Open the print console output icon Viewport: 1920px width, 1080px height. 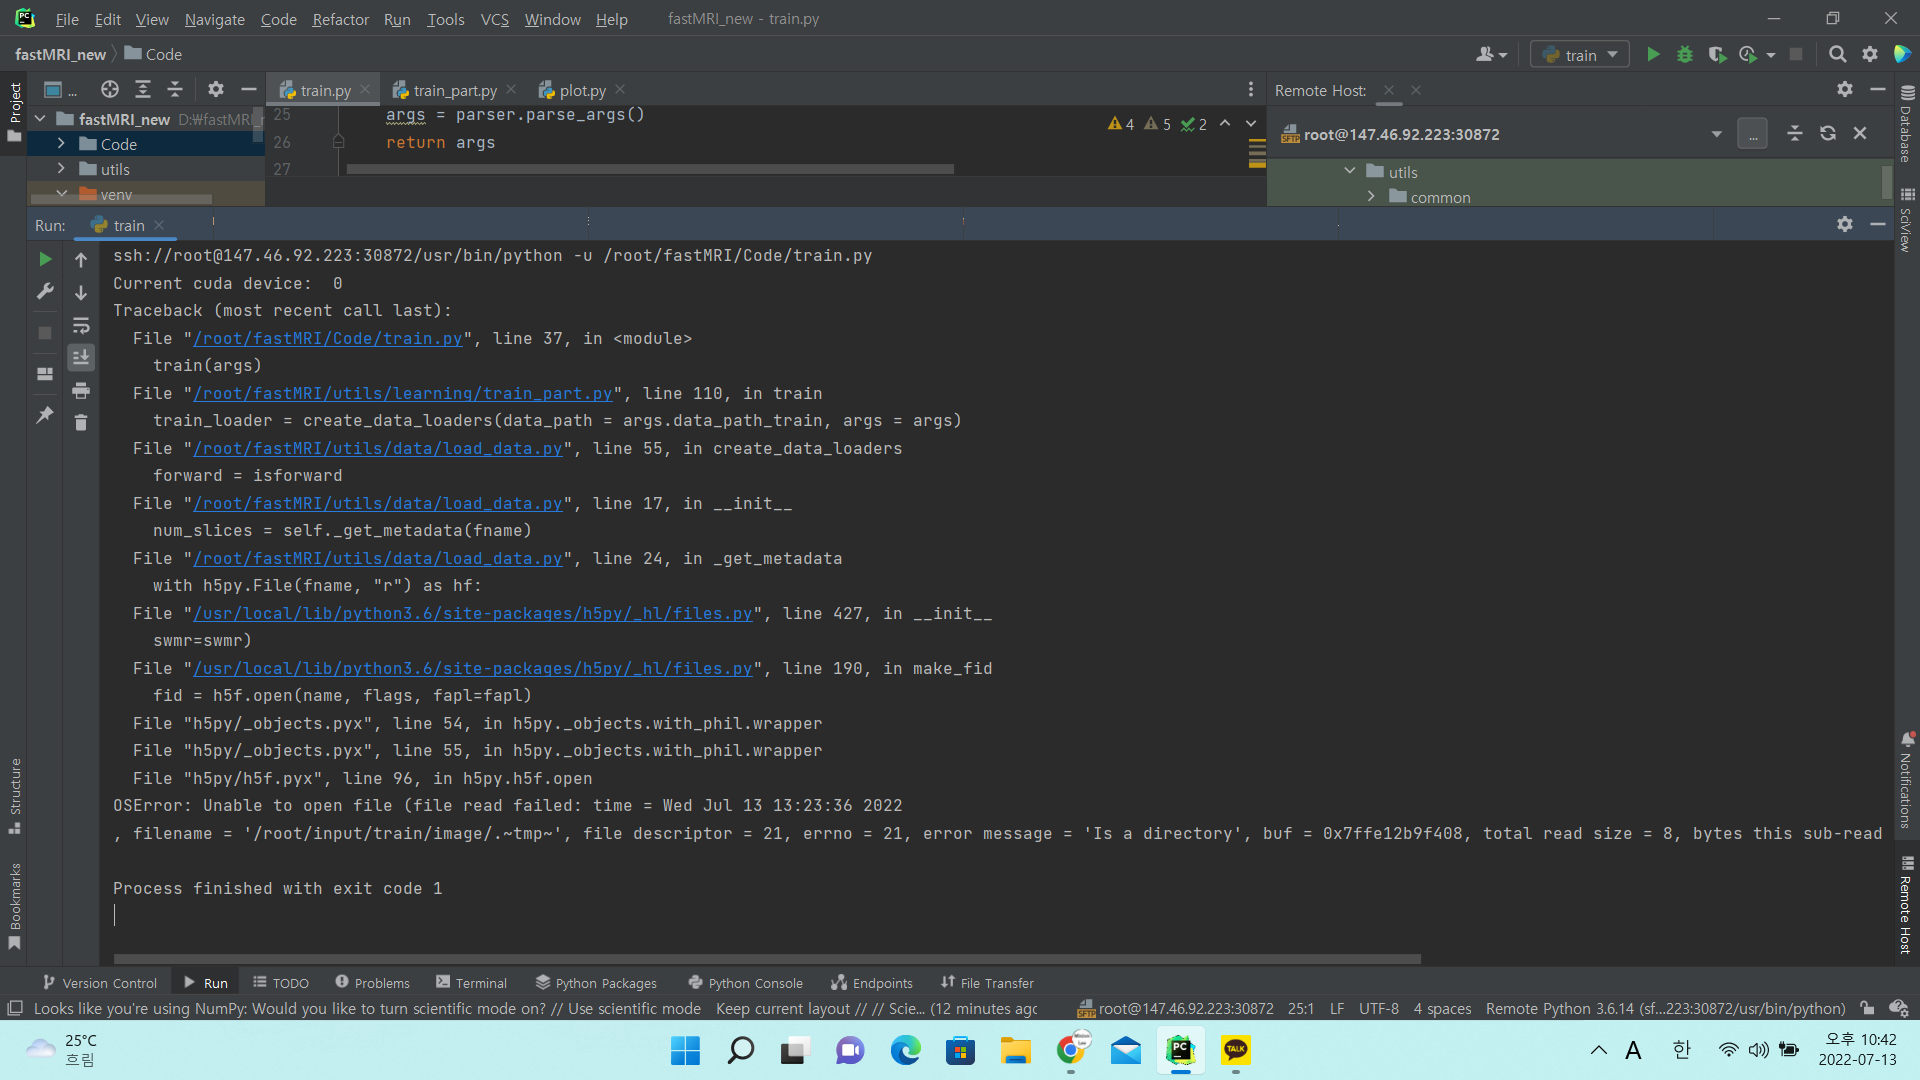[x=81, y=391]
